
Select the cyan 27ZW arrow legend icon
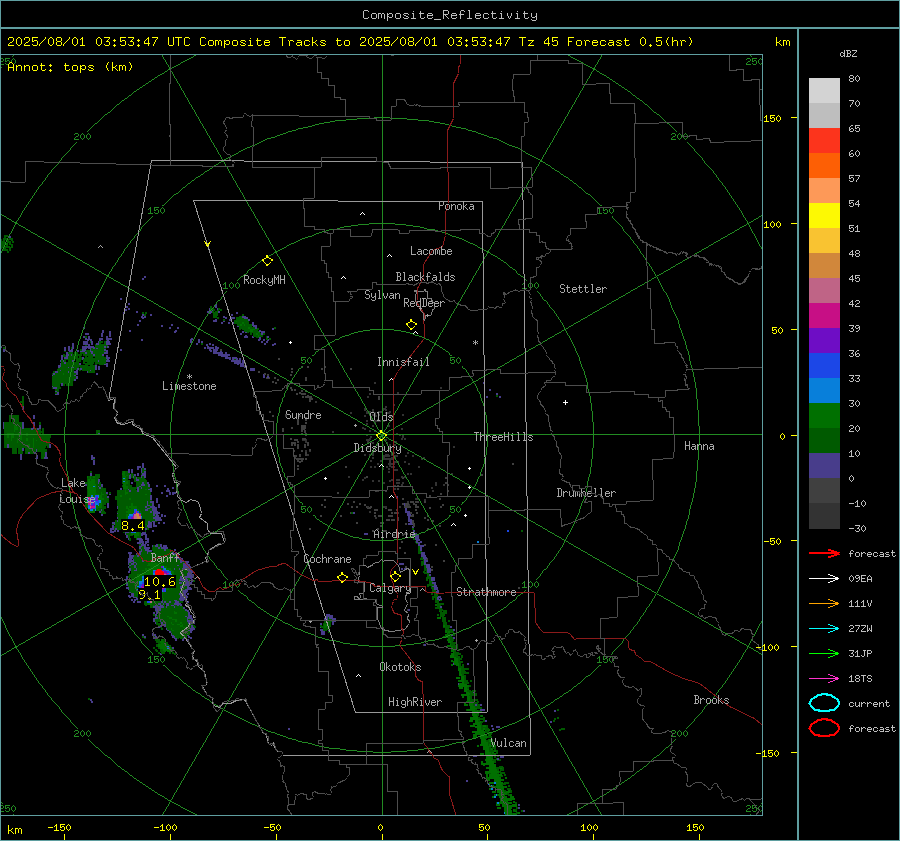pyautogui.click(x=824, y=629)
